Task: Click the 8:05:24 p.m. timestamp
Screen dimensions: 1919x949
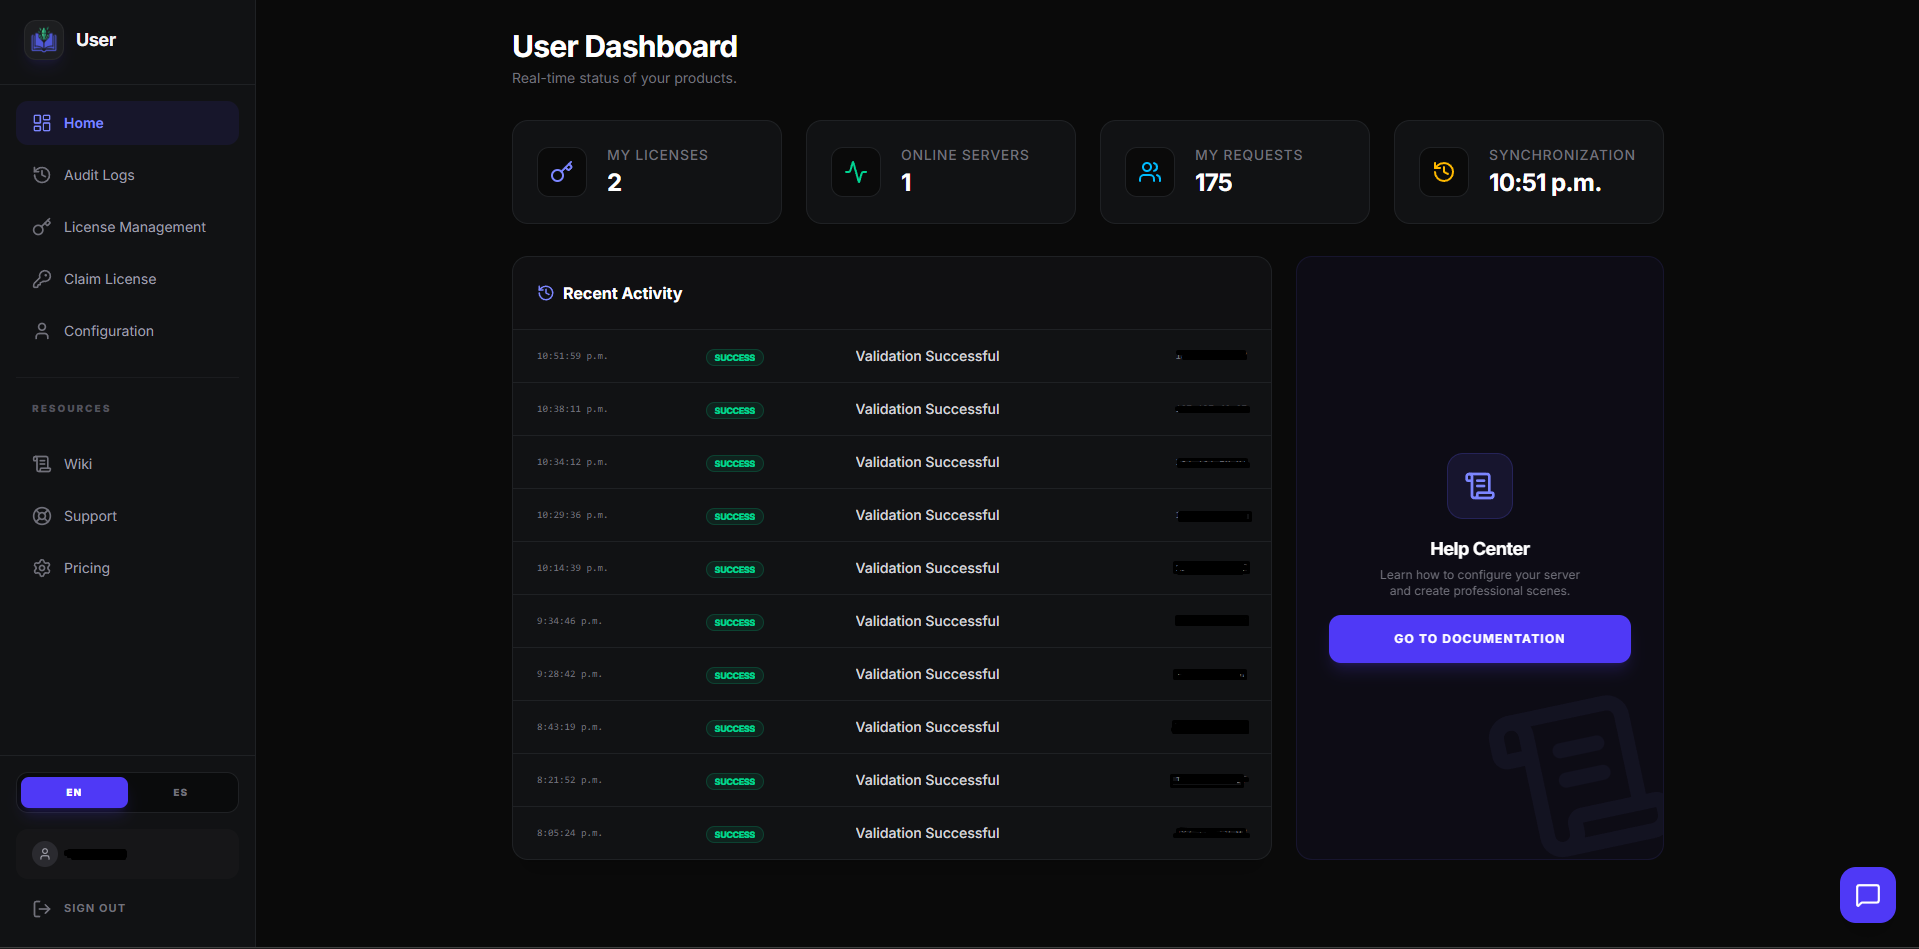Action: pos(569,833)
